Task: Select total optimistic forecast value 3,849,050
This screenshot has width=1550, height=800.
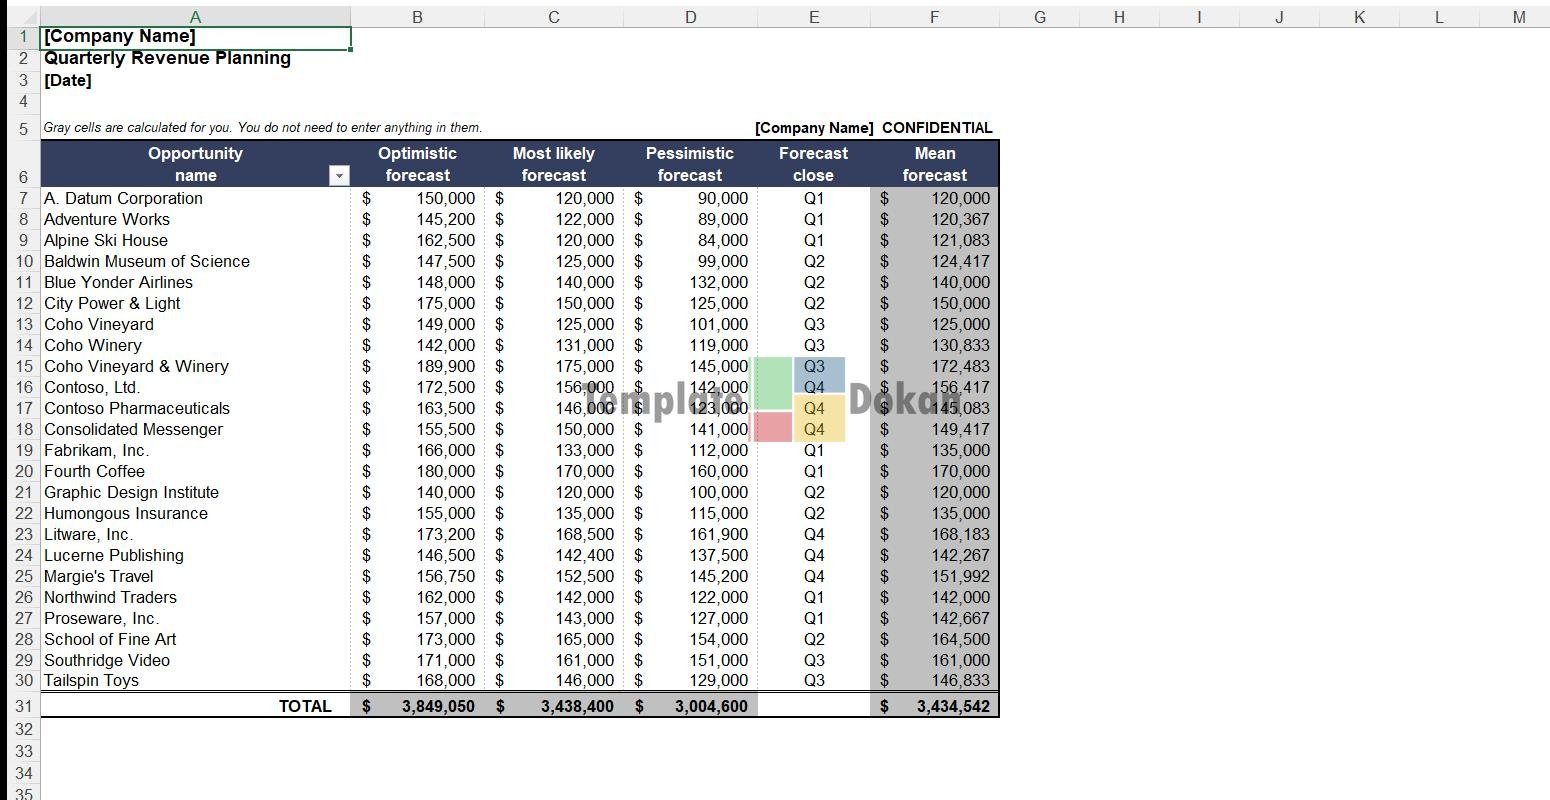Action: point(417,706)
